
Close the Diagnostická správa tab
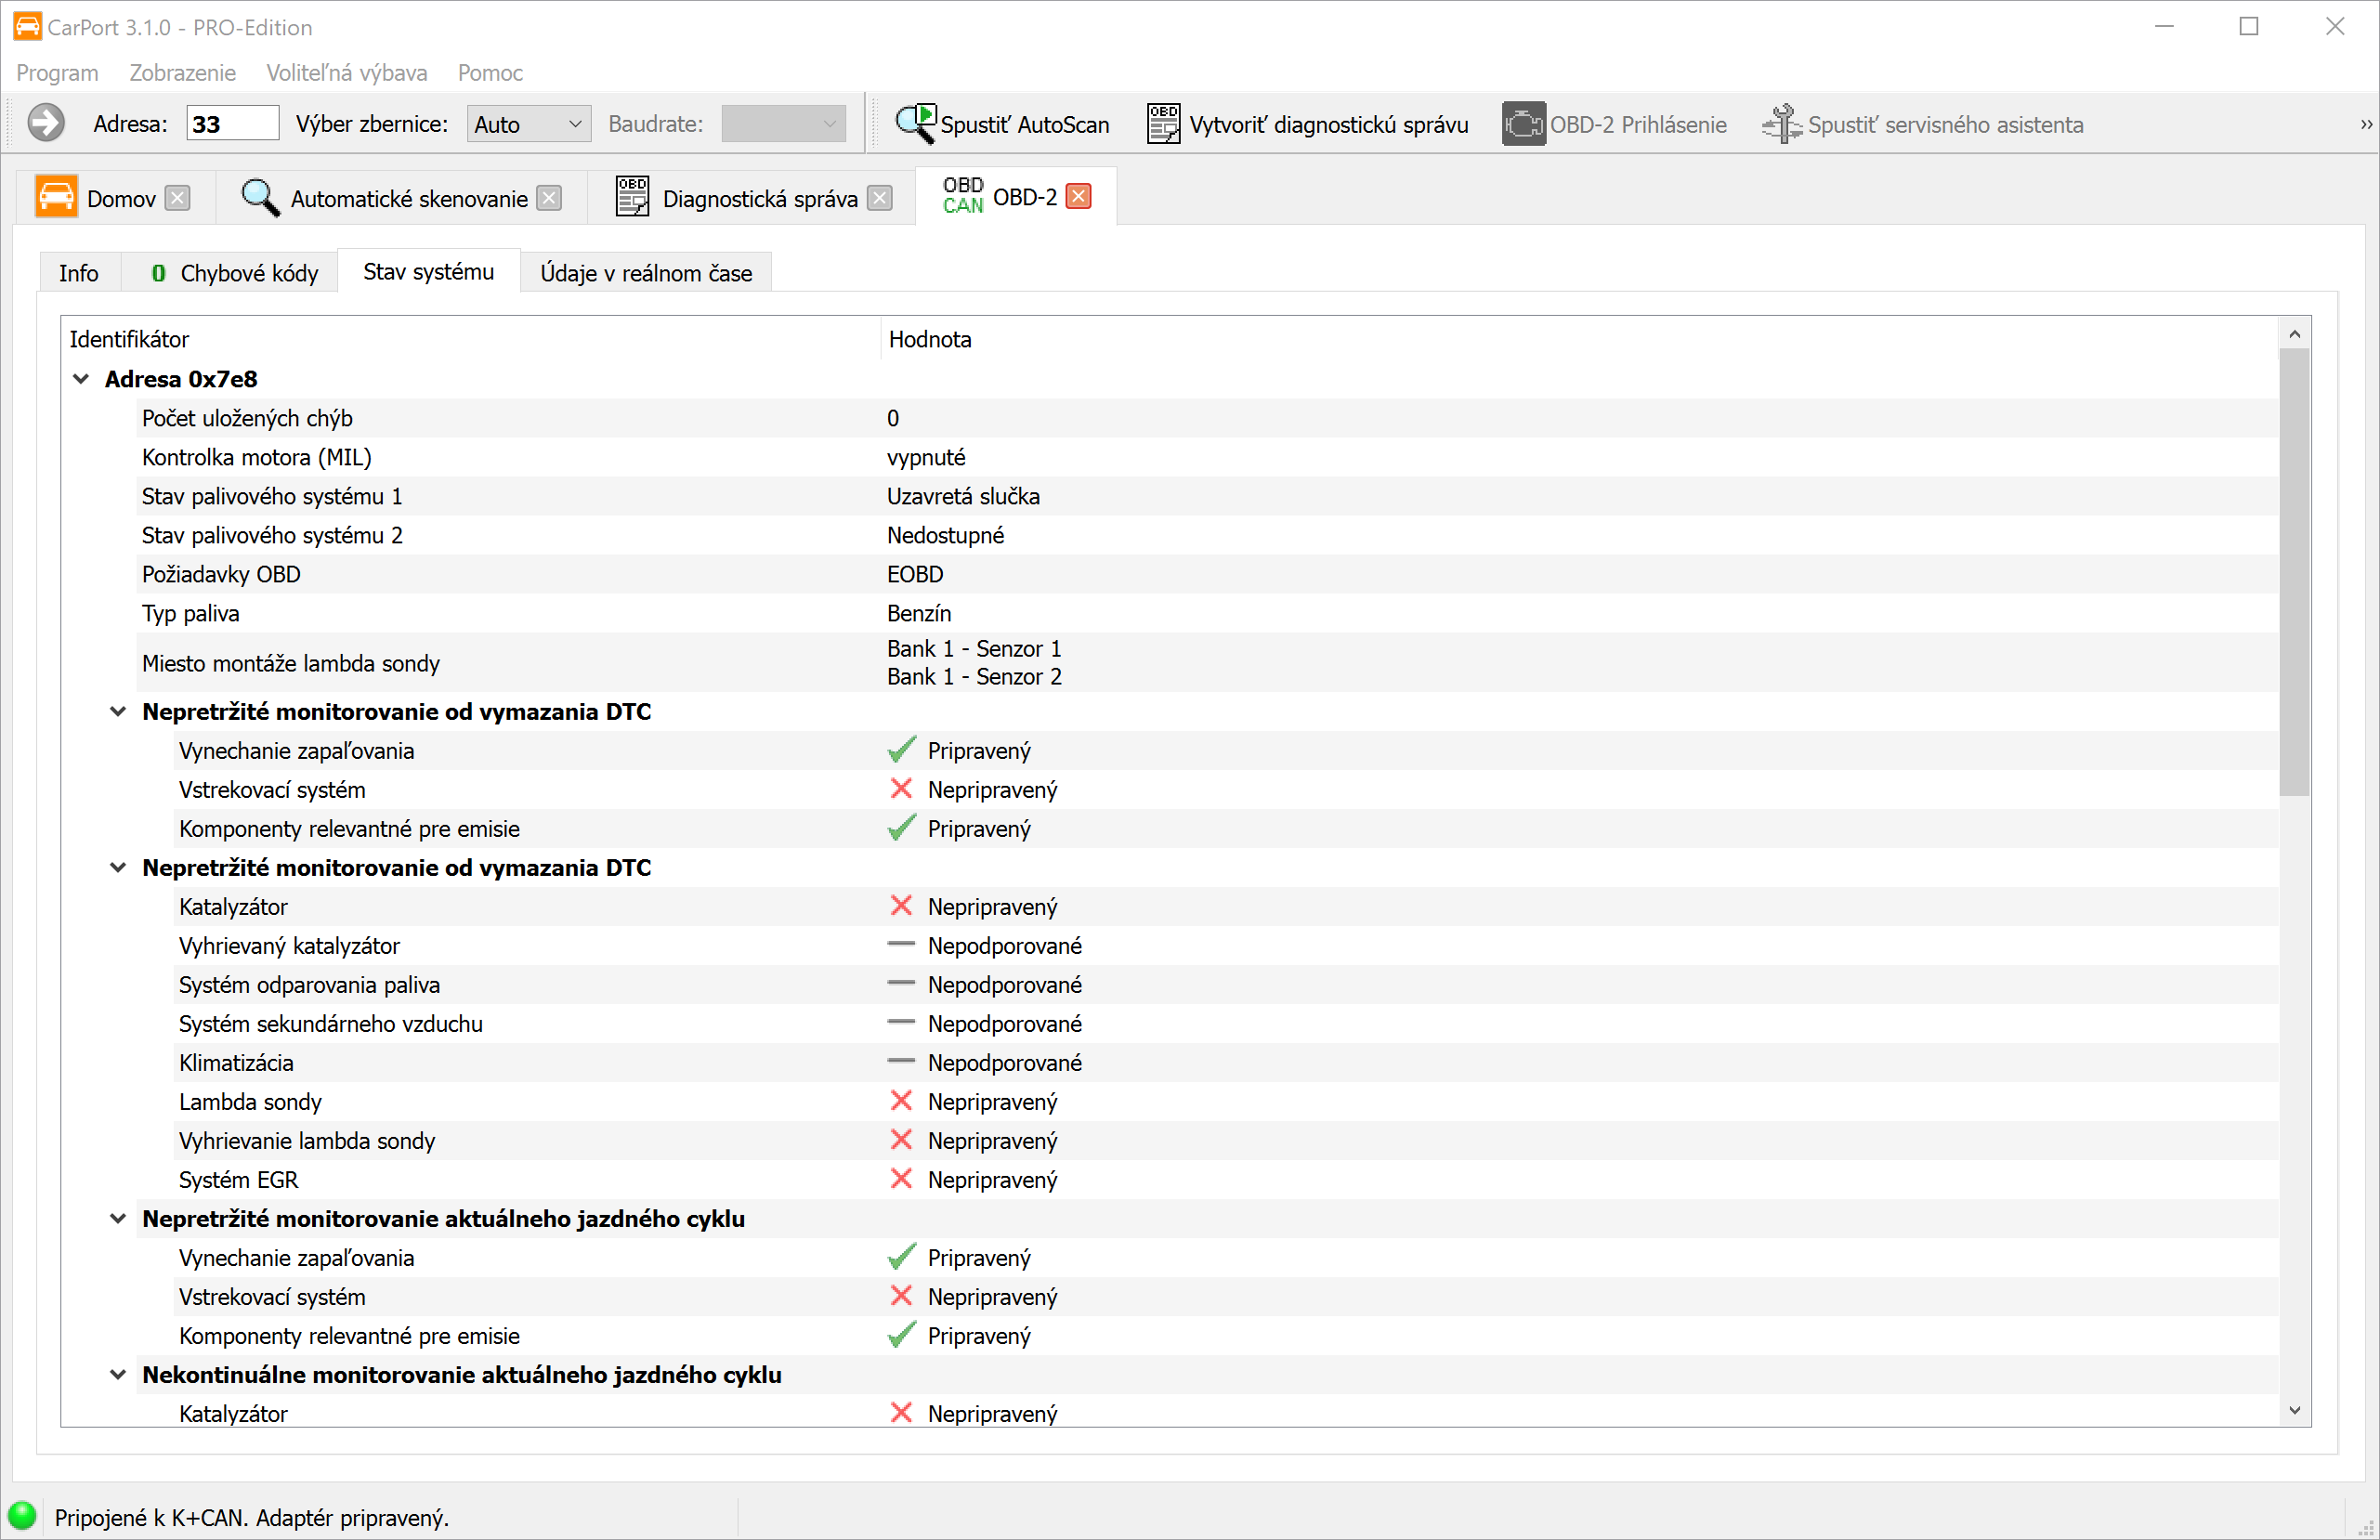880,198
